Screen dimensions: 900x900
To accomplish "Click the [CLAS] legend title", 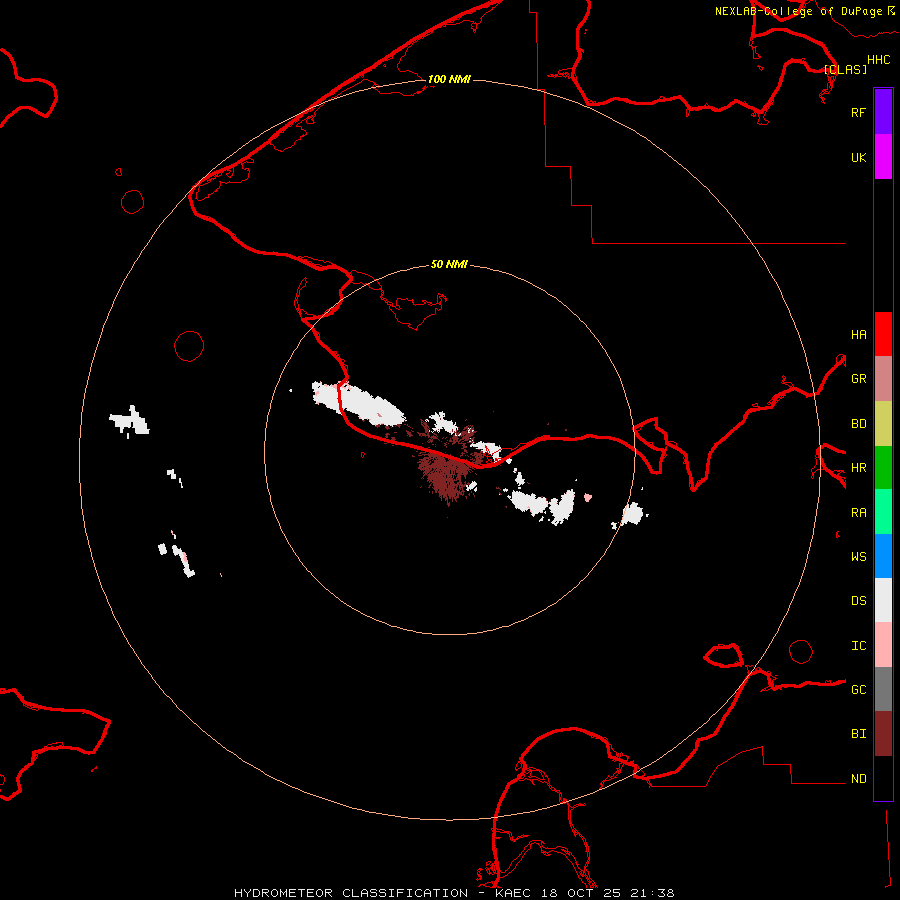I will (x=845, y=69).
